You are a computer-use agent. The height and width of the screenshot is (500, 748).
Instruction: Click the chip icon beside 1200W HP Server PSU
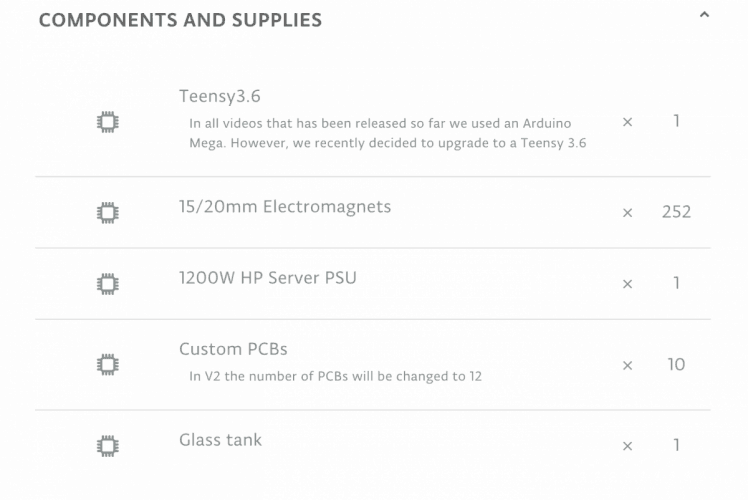(x=107, y=283)
